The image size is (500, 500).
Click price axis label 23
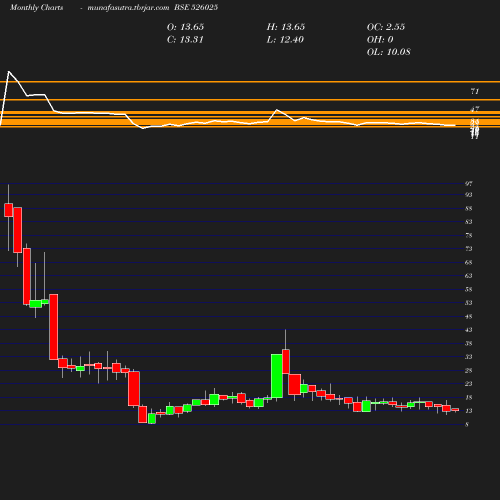469,384
